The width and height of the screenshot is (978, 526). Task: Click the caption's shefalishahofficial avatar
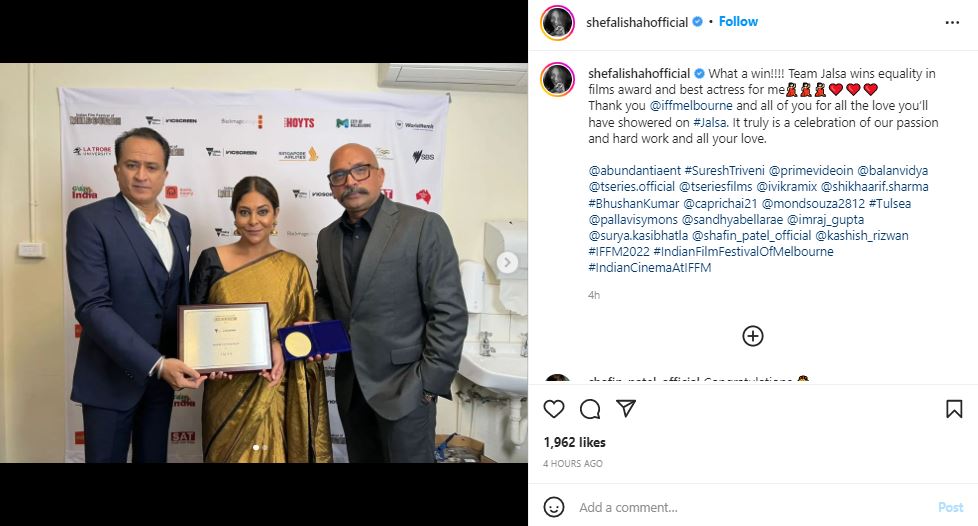coord(558,79)
